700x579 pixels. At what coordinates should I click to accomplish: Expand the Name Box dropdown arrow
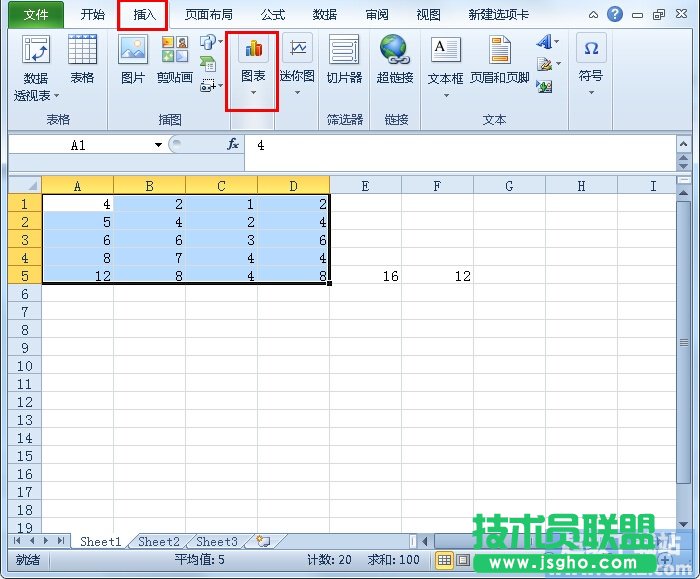pos(158,145)
